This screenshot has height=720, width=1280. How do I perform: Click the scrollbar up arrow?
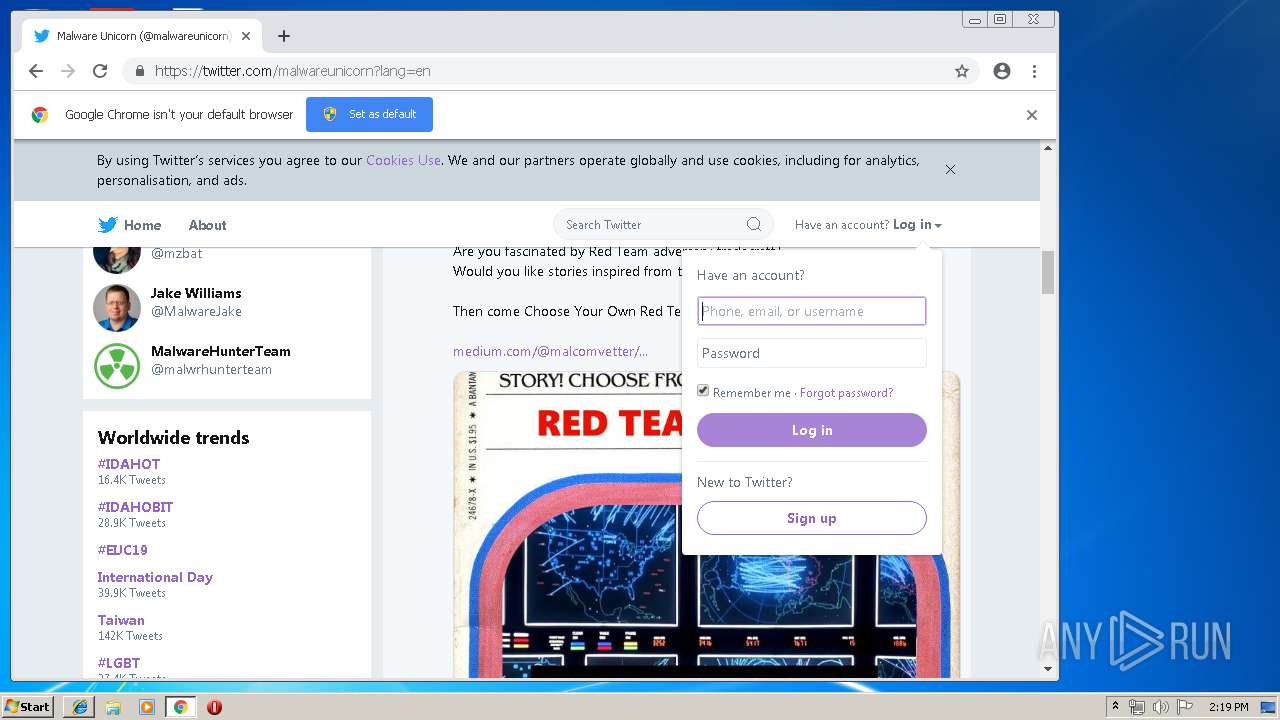click(x=1048, y=148)
